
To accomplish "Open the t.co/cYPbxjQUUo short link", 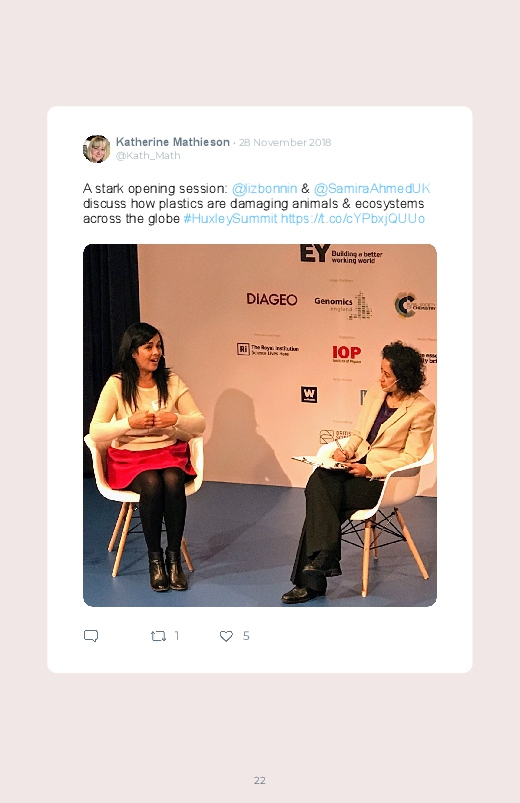I will tap(352, 219).
